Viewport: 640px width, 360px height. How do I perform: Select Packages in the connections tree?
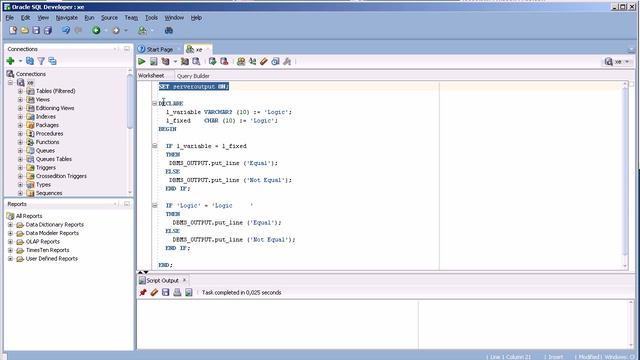point(47,125)
